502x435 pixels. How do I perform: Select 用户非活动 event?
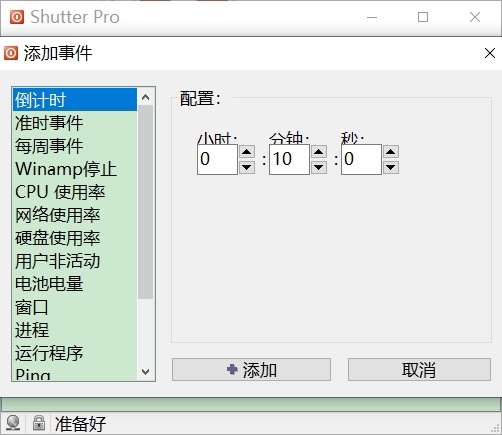pos(75,261)
